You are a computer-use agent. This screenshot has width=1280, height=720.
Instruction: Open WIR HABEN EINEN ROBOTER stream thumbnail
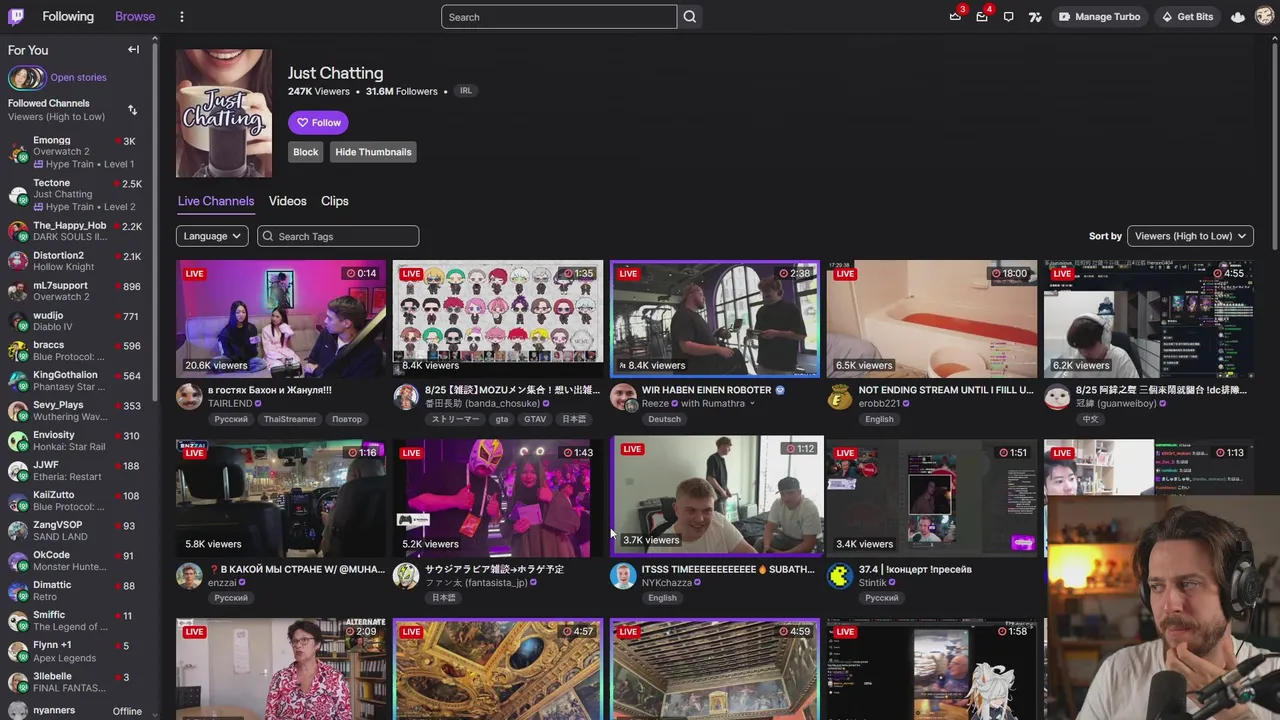tap(715, 320)
